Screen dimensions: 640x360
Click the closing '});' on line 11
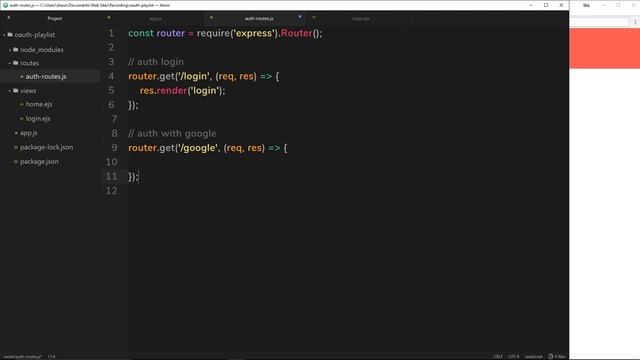click(x=133, y=177)
